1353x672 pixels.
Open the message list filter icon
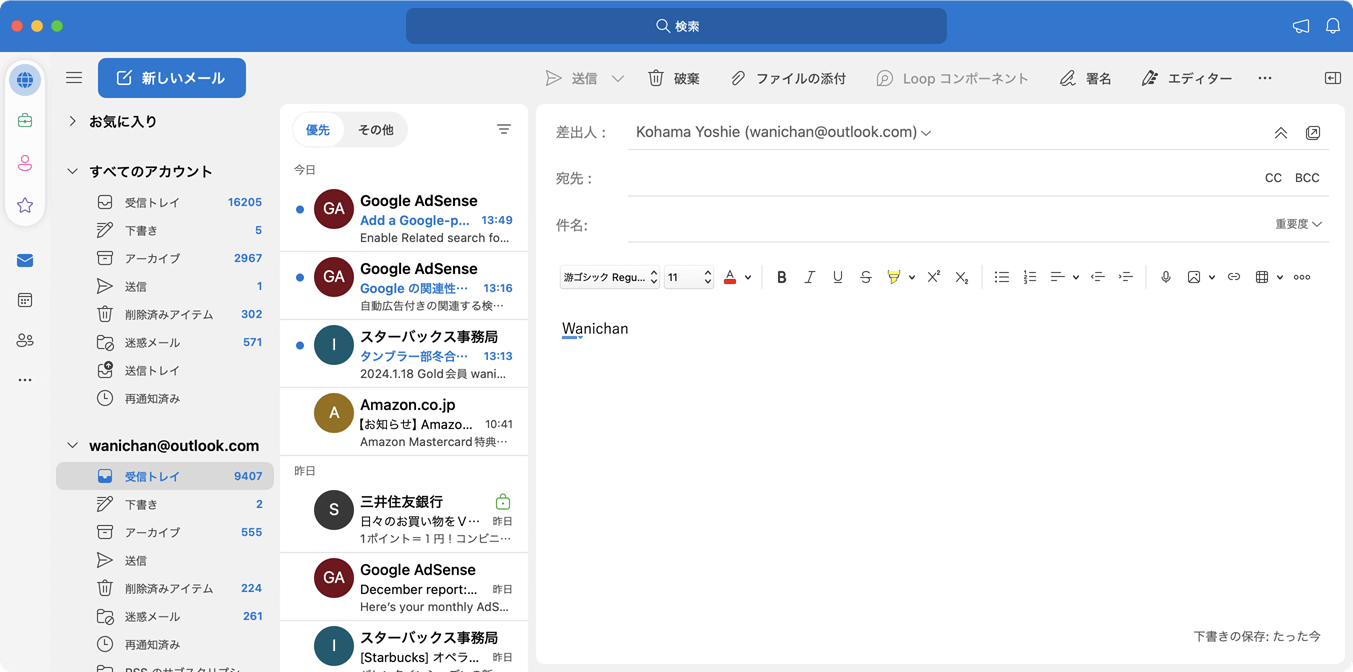tap(504, 129)
